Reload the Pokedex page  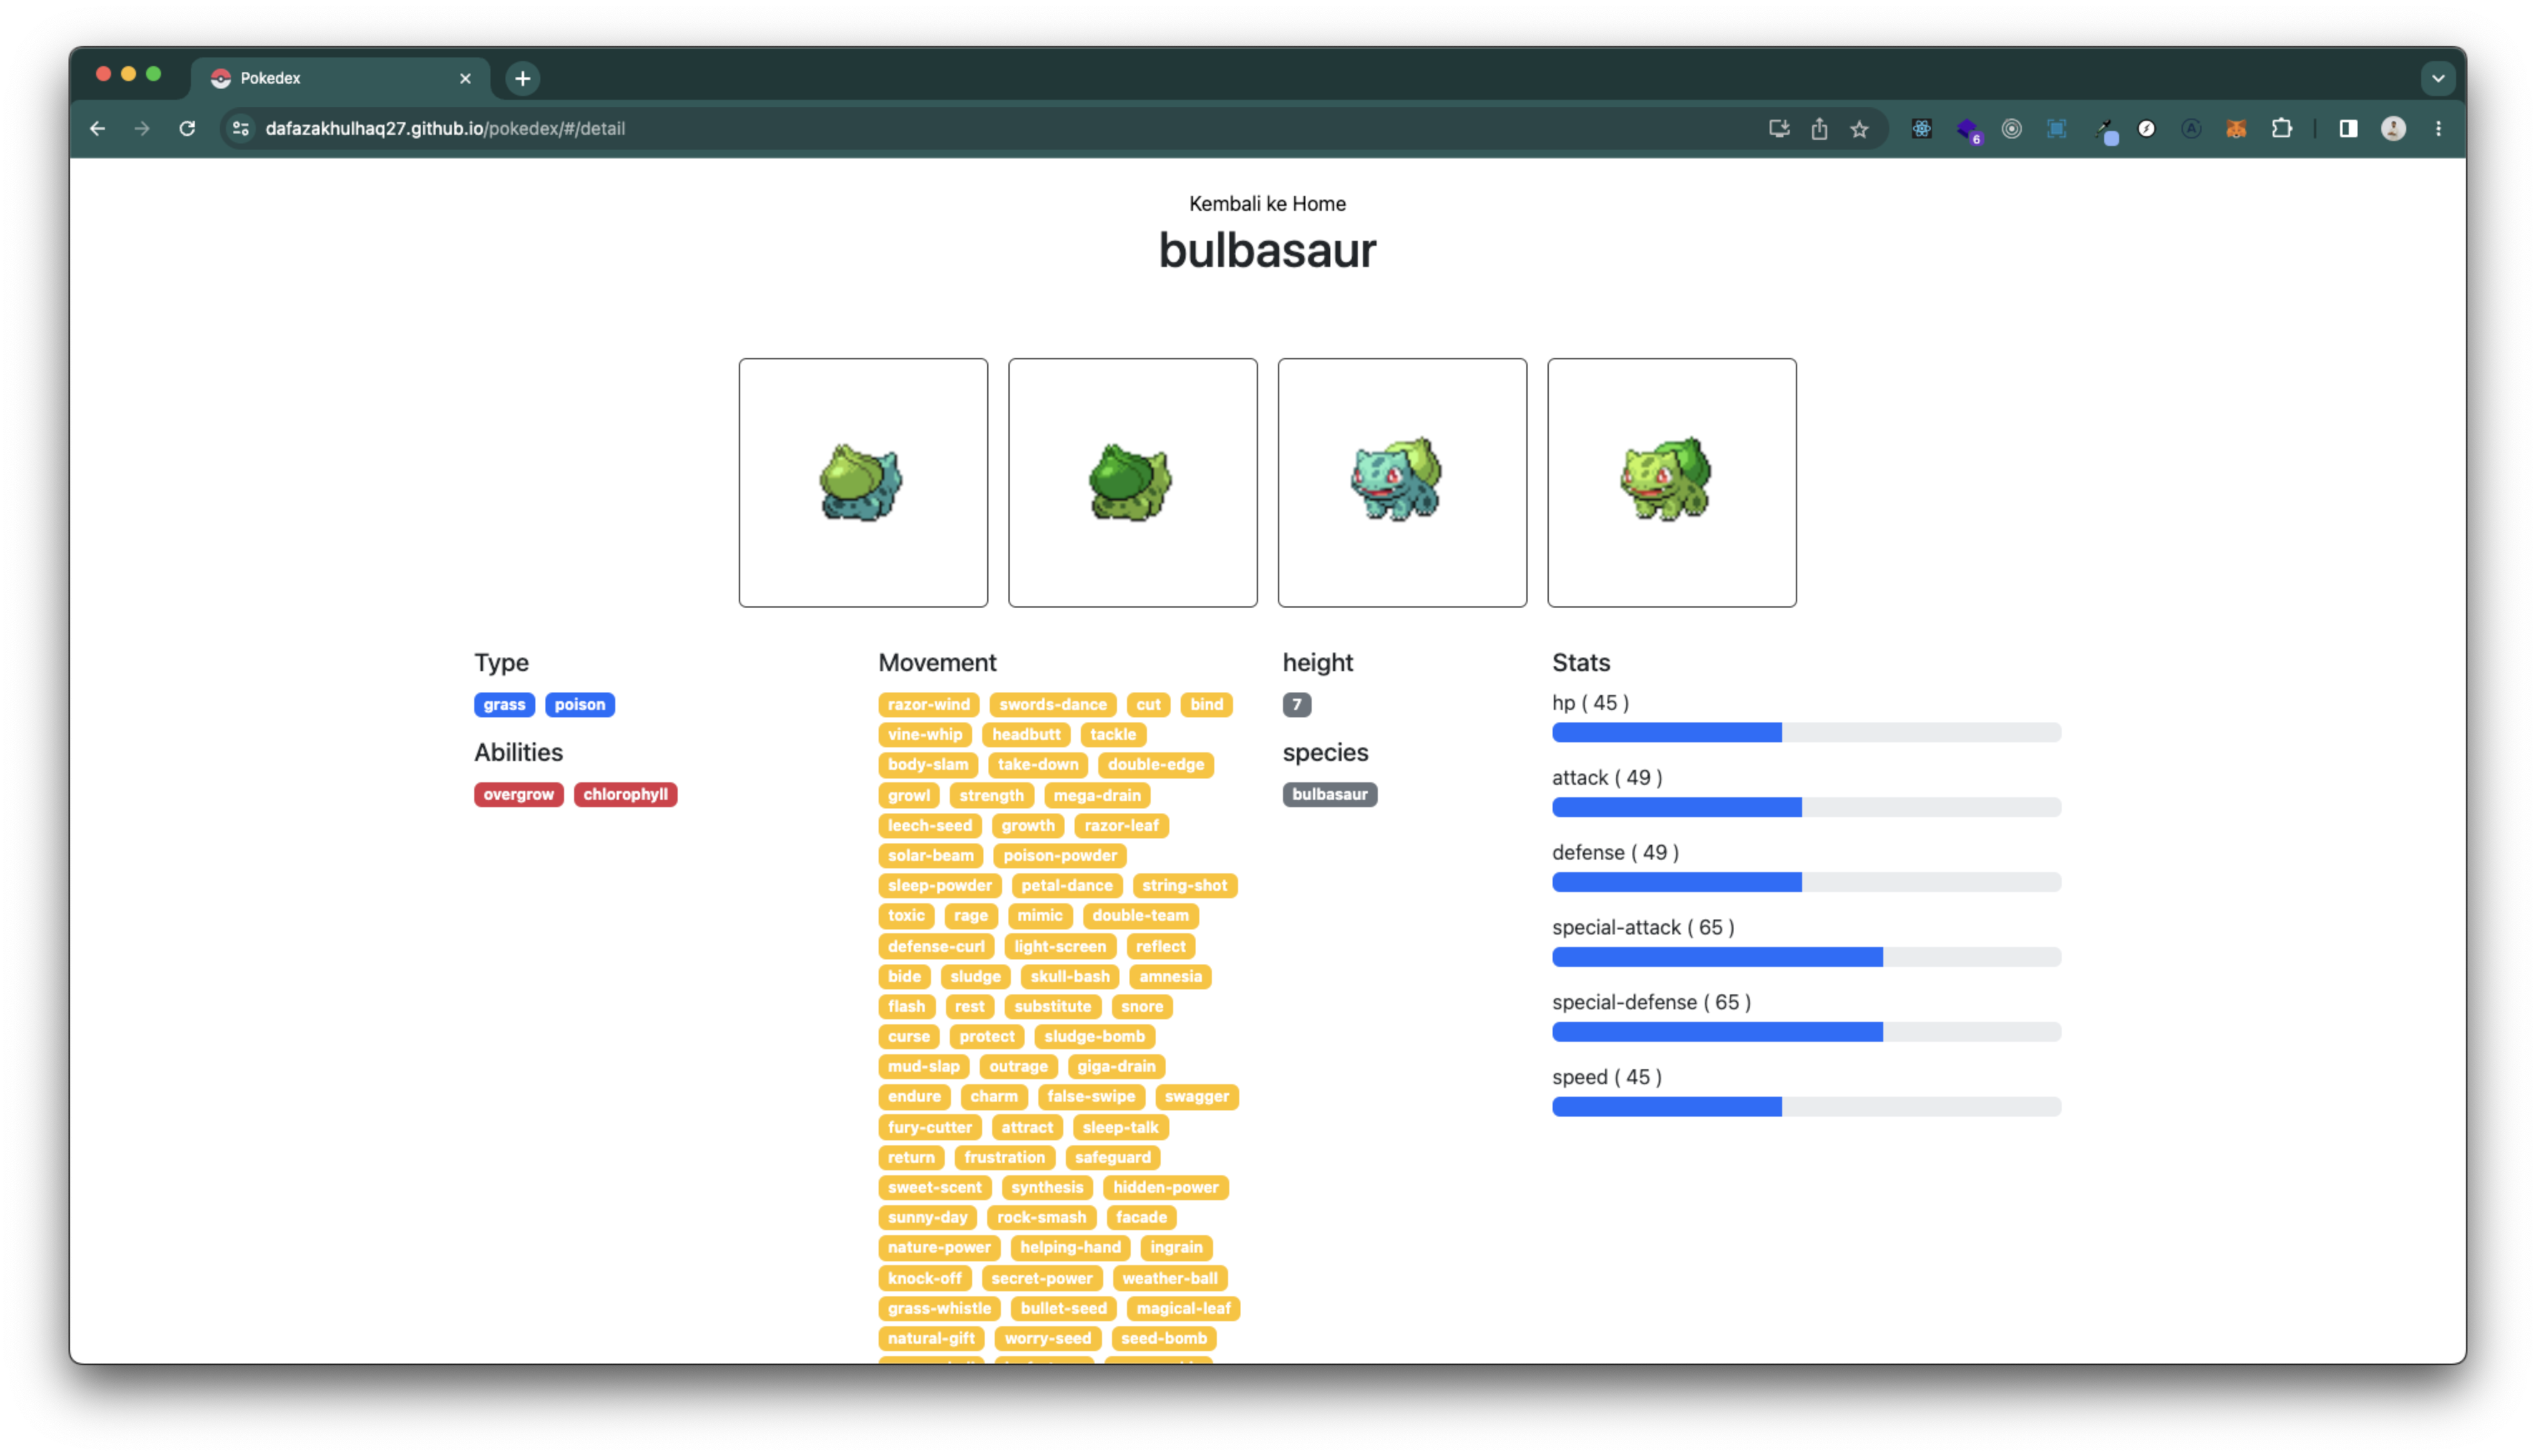[x=187, y=128]
